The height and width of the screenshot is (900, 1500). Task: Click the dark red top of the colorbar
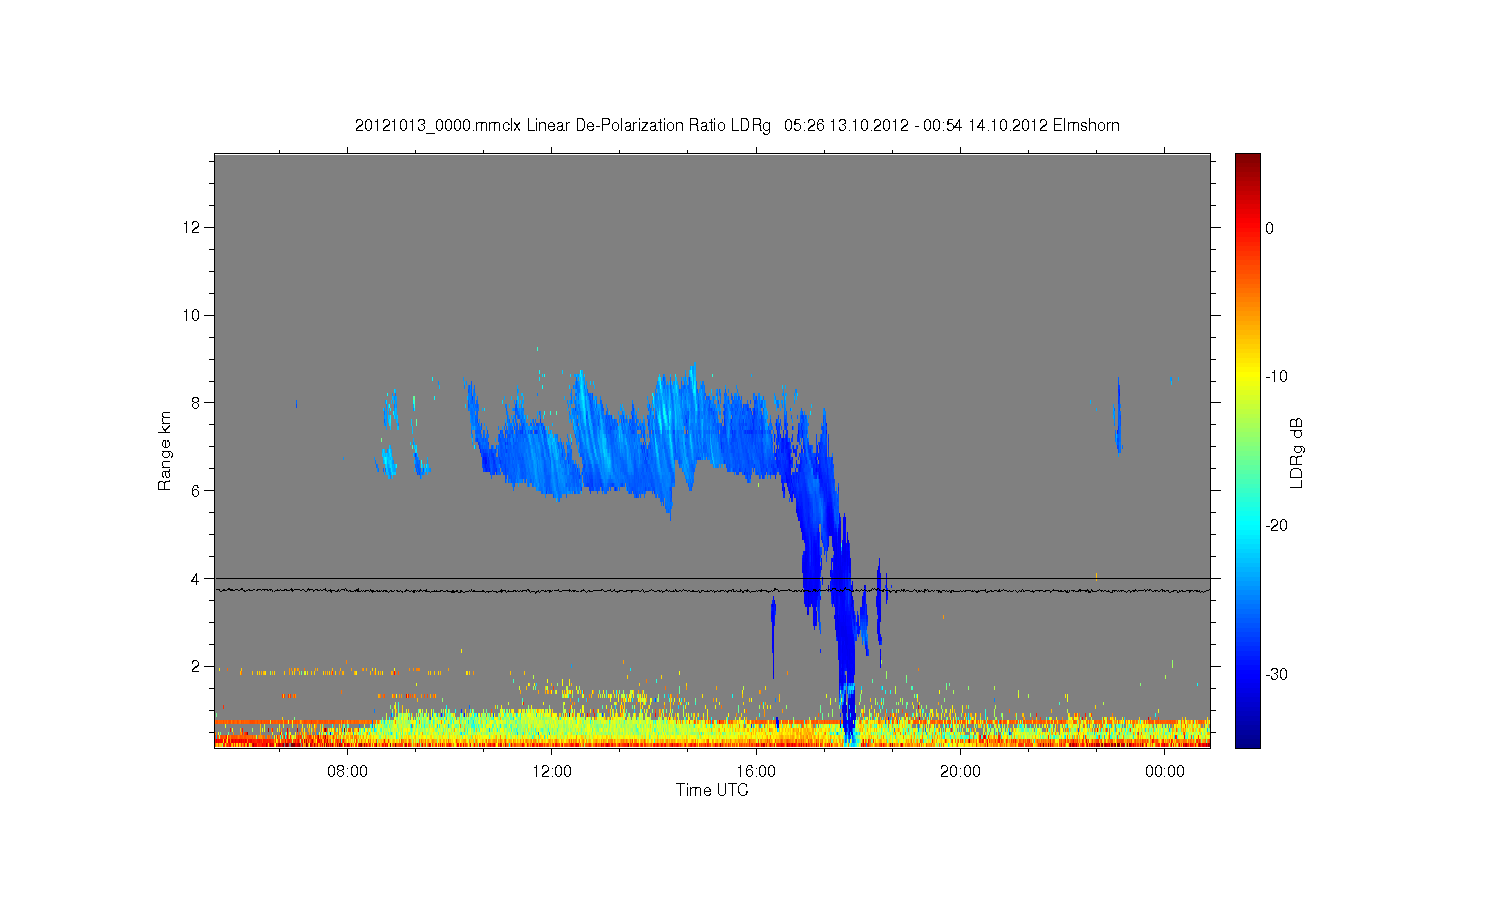click(1248, 162)
